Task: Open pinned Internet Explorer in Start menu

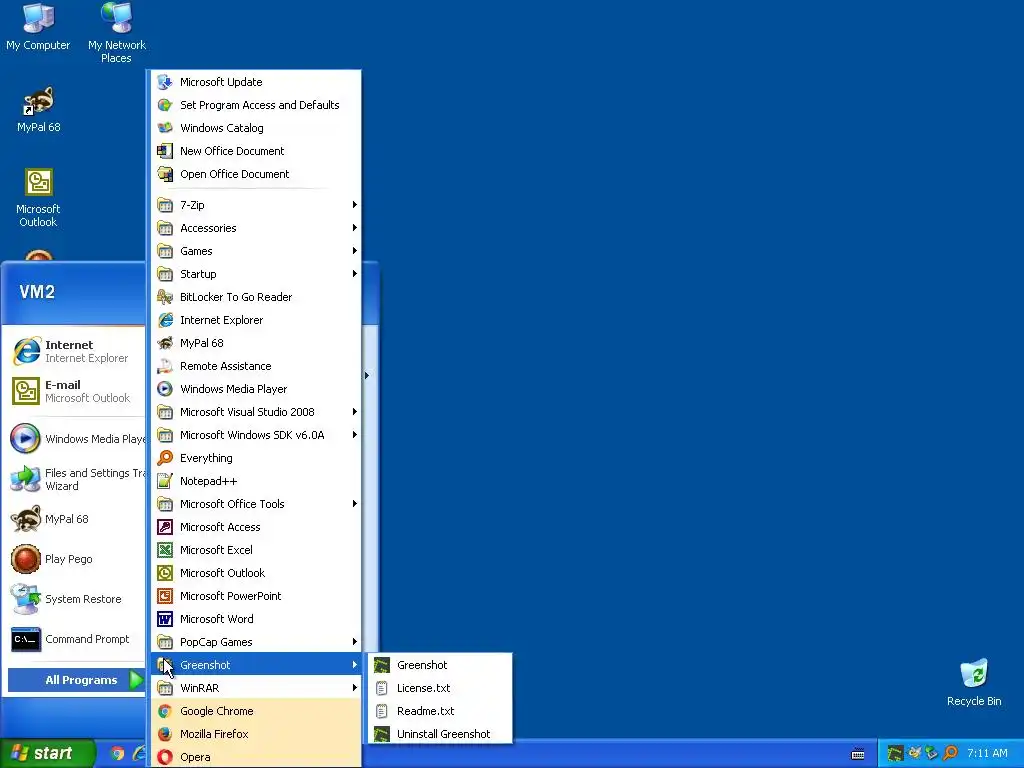Action: click(76, 351)
